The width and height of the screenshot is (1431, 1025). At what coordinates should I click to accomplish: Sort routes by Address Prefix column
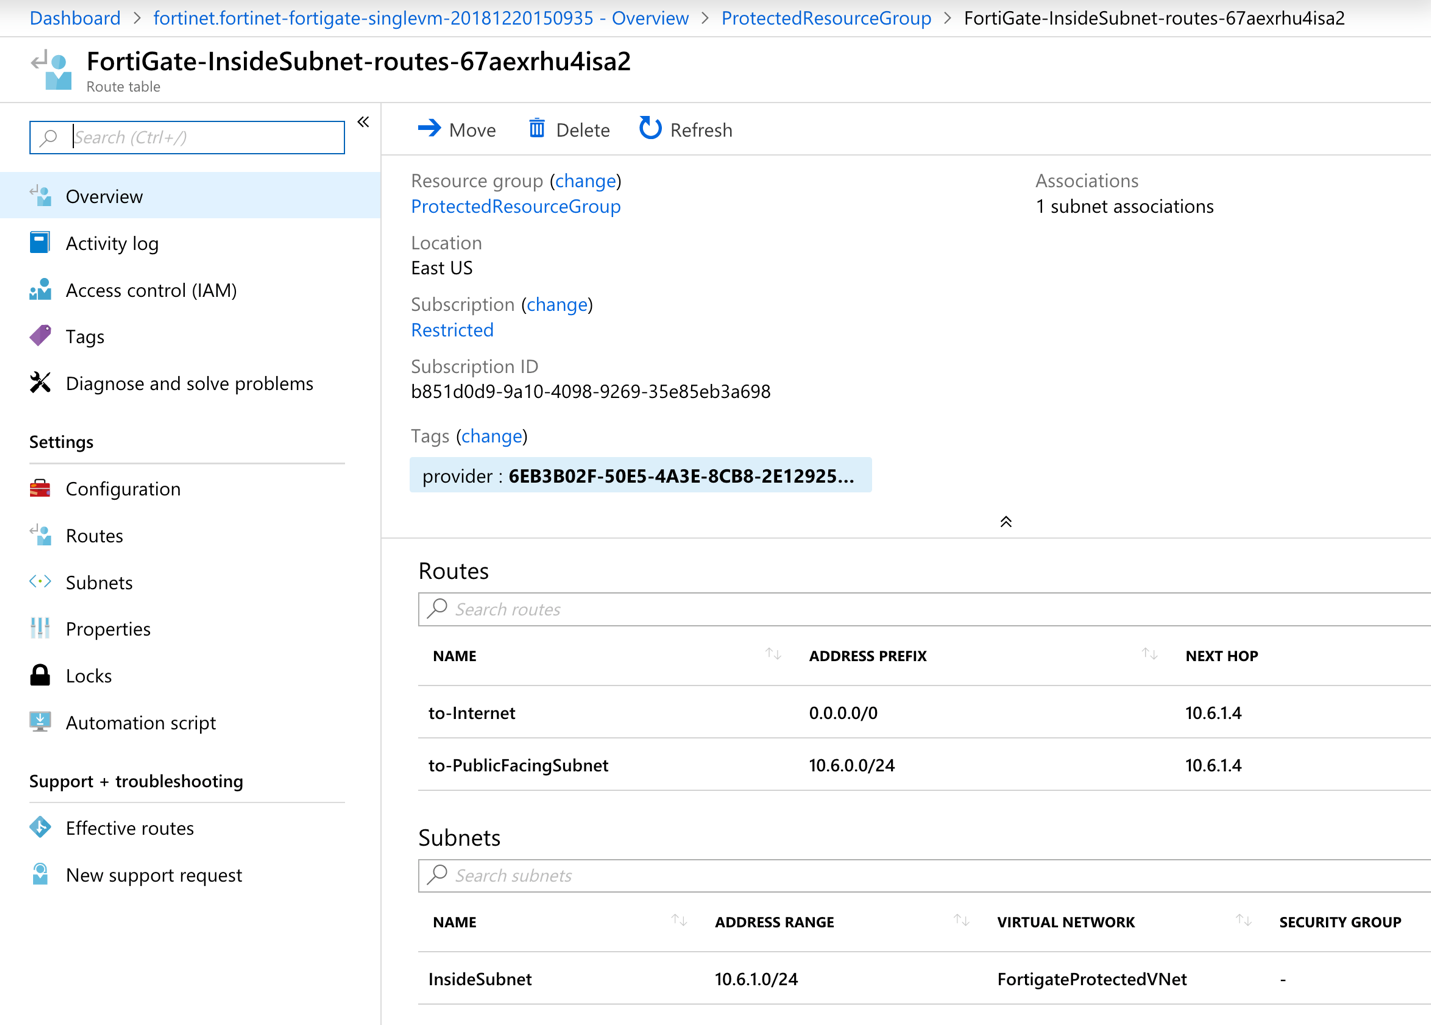pos(1149,655)
